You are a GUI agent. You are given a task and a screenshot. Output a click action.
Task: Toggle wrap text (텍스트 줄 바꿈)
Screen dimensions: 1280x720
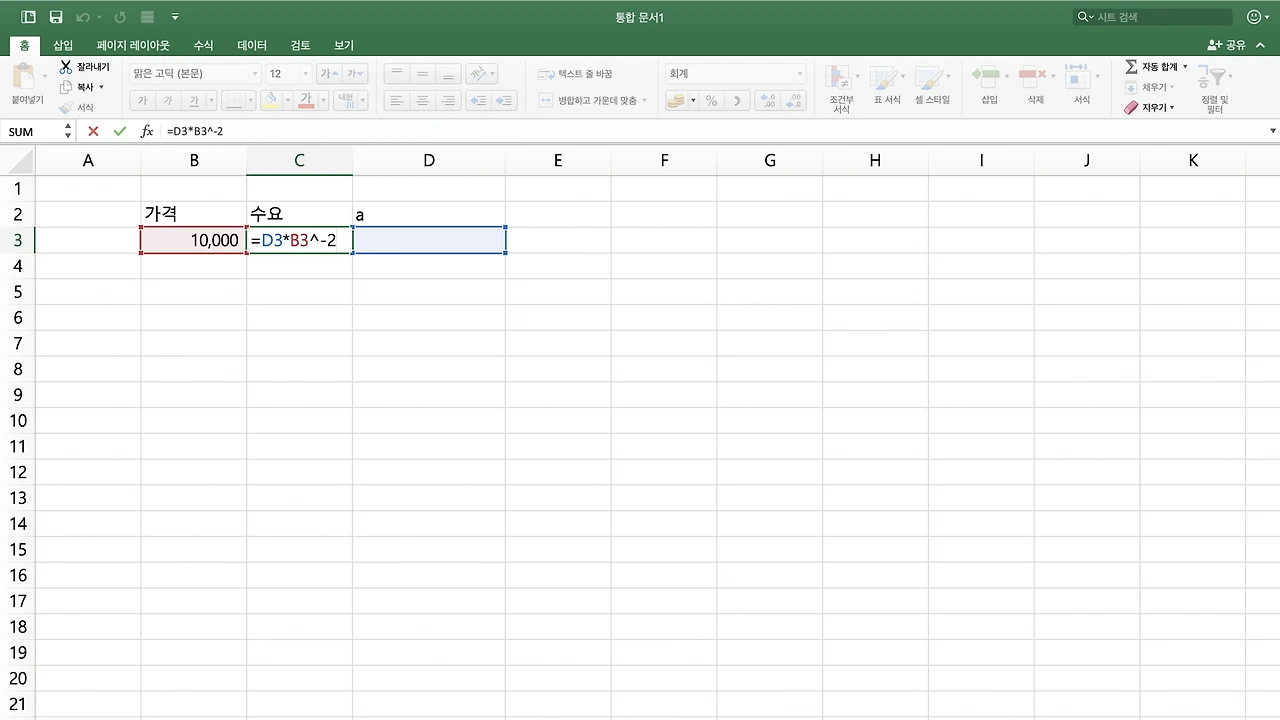pos(576,74)
